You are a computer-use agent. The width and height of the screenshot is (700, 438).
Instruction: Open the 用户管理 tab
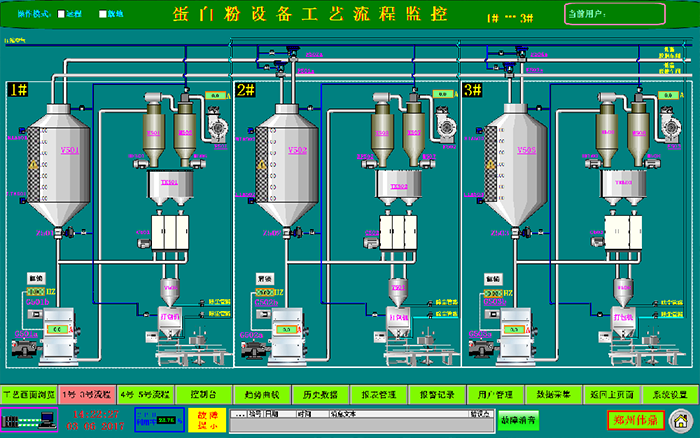tap(495, 395)
